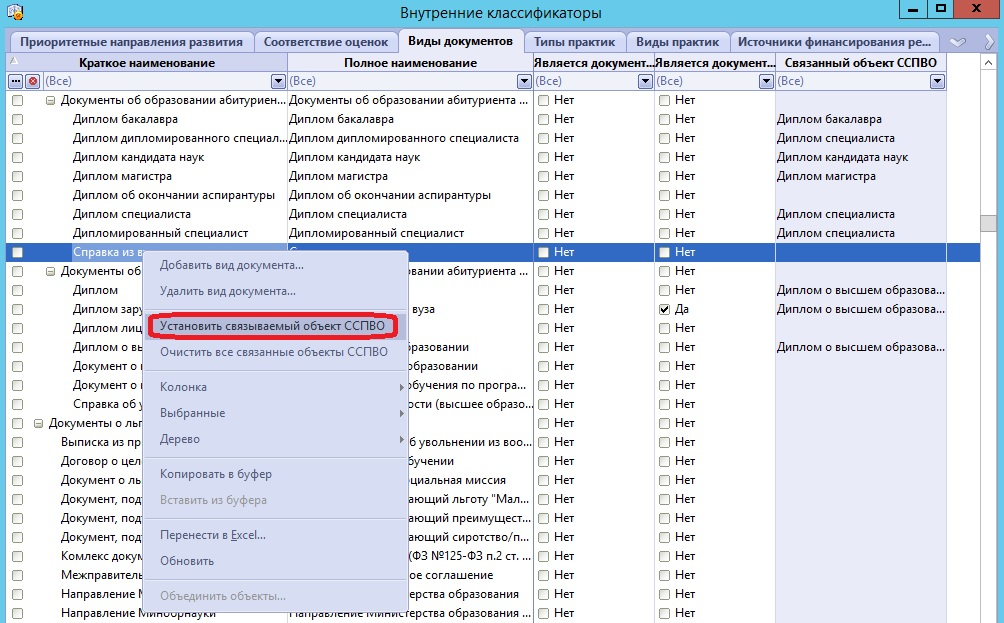The image size is (1004, 623).
Task: Click the vertical scrollbar up arrow
Action: pos(989,63)
